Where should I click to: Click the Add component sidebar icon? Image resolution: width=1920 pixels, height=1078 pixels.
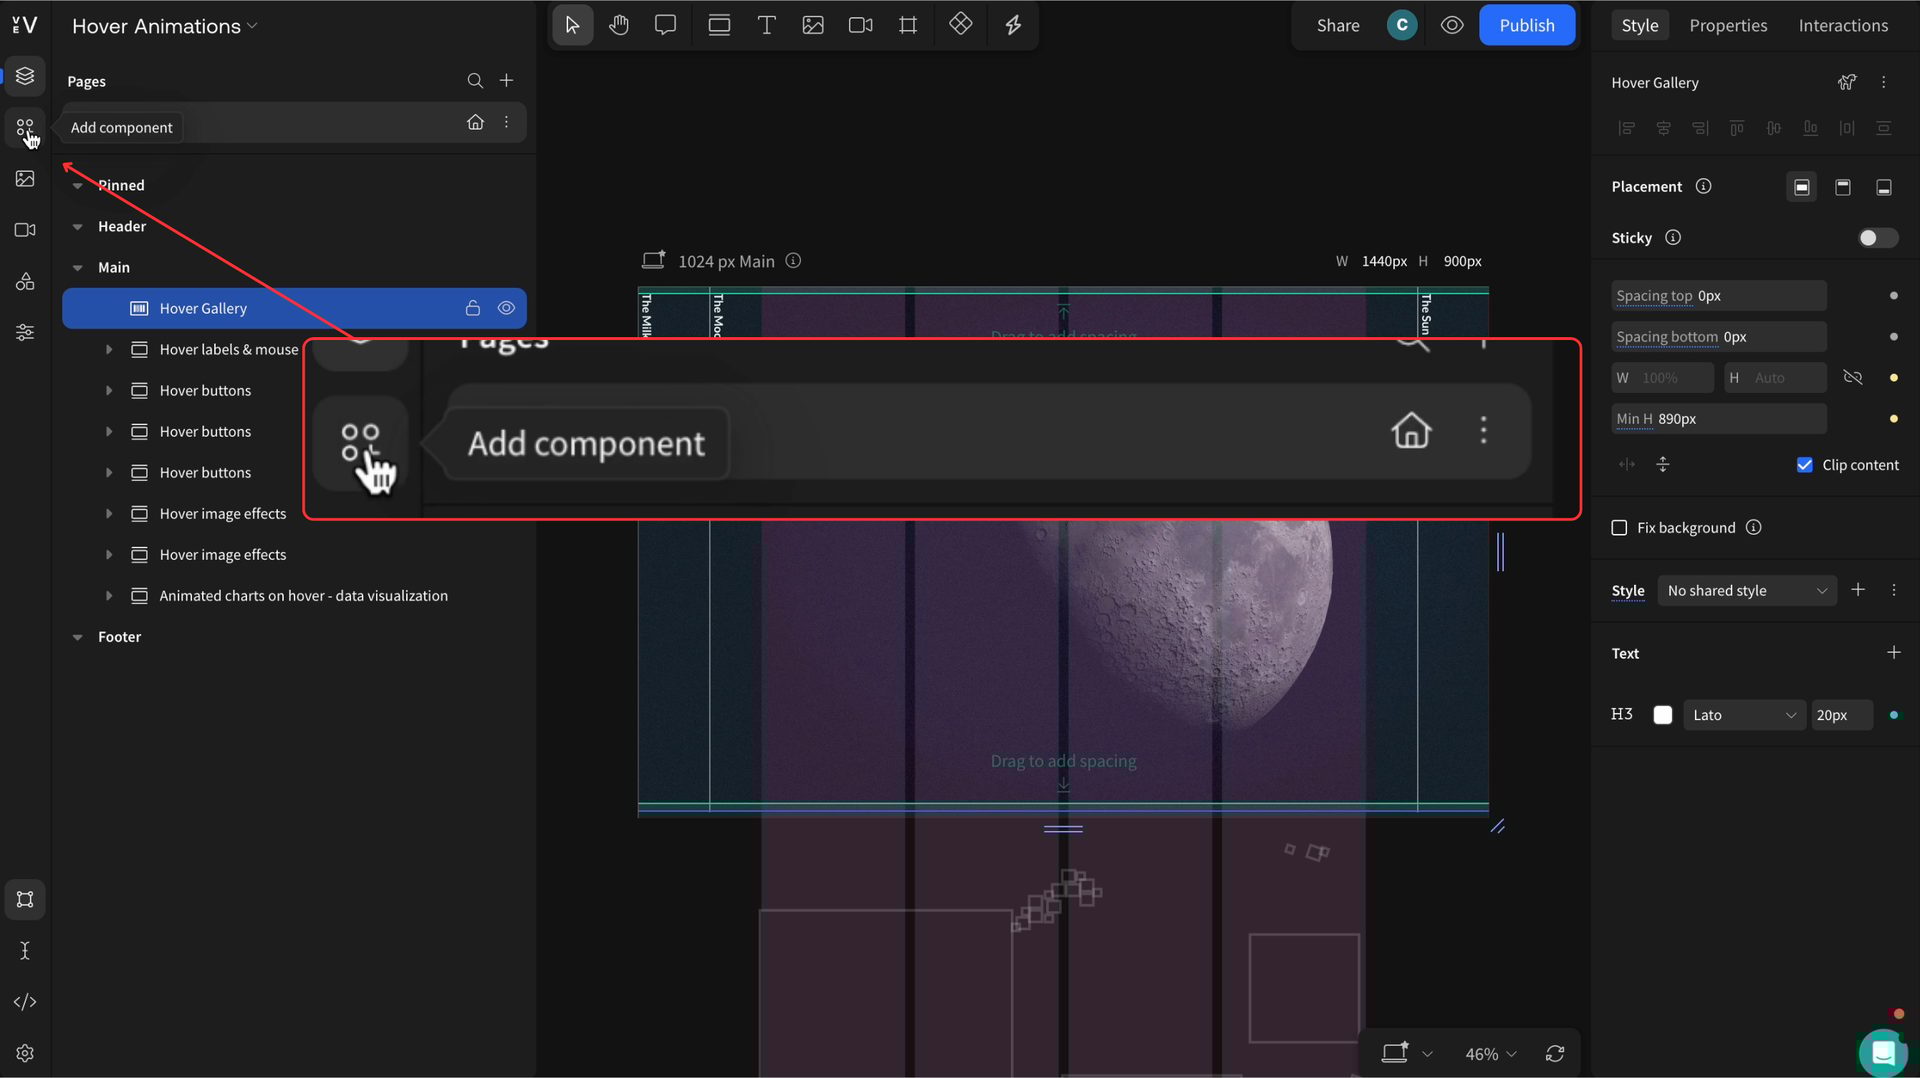(x=25, y=128)
